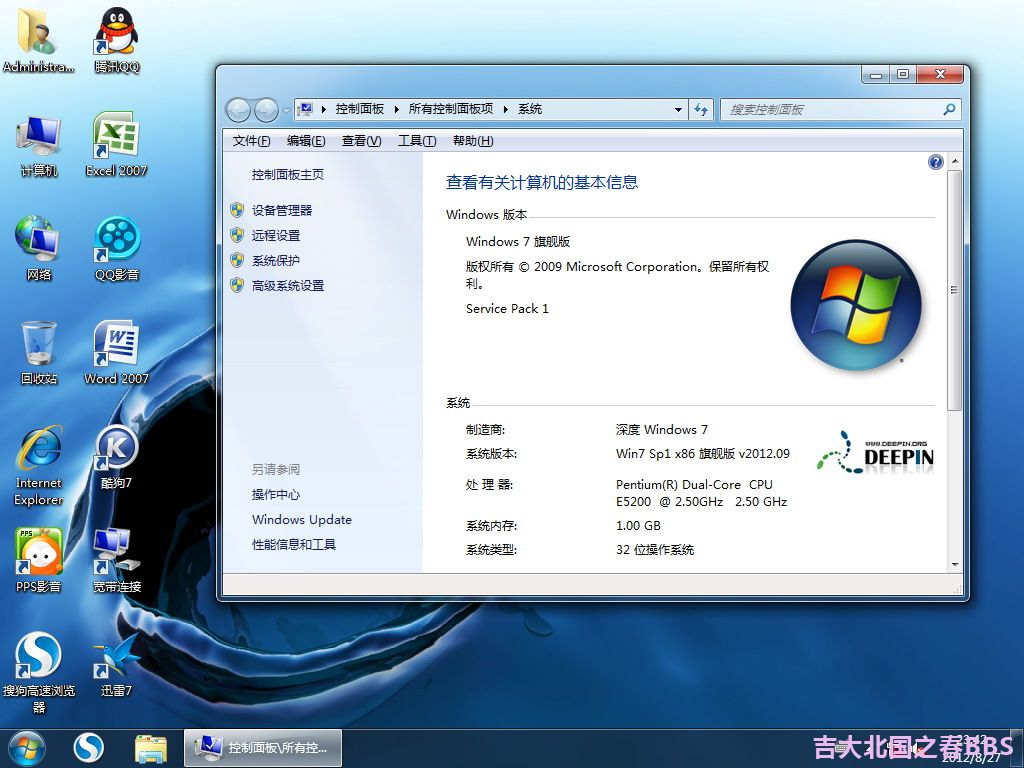Viewport: 1024px width, 768px height.
Task: Open 设备管理器 link
Action: point(282,210)
